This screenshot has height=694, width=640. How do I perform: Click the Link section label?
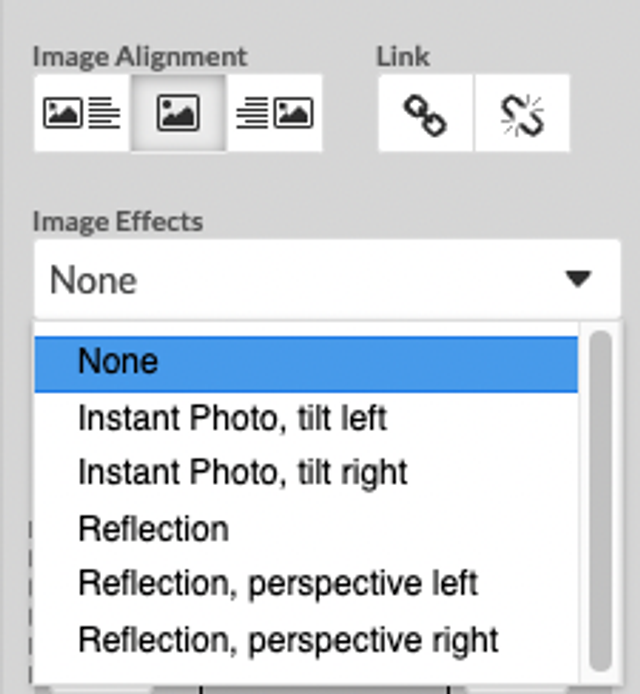point(403,57)
